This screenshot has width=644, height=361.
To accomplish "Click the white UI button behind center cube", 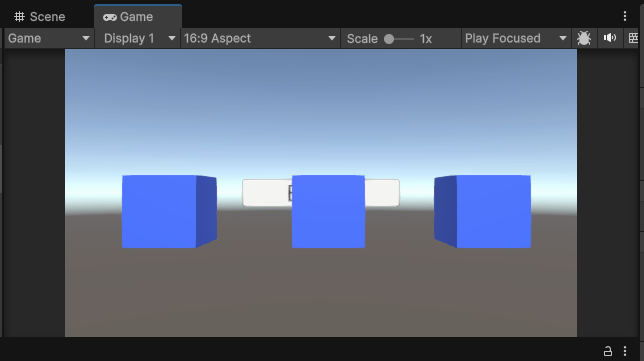I will pos(267,193).
